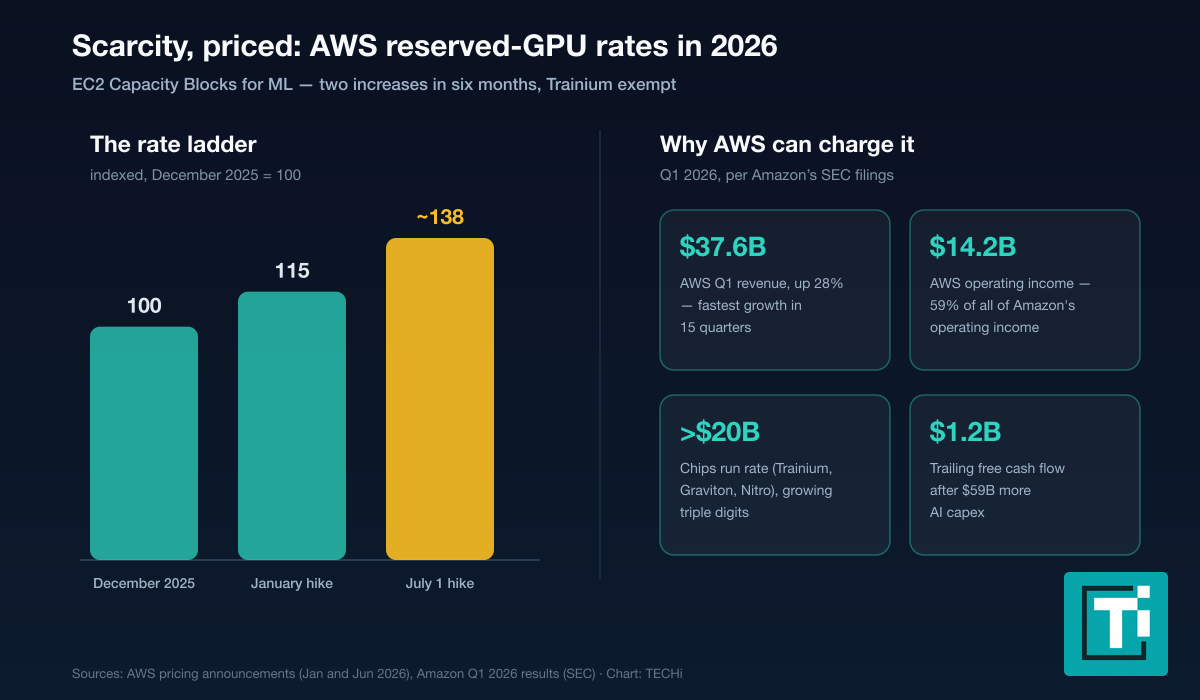The image size is (1200, 700).
Task: Click the 'Chips run rate (Trainium' description
Action: tap(755, 490)
